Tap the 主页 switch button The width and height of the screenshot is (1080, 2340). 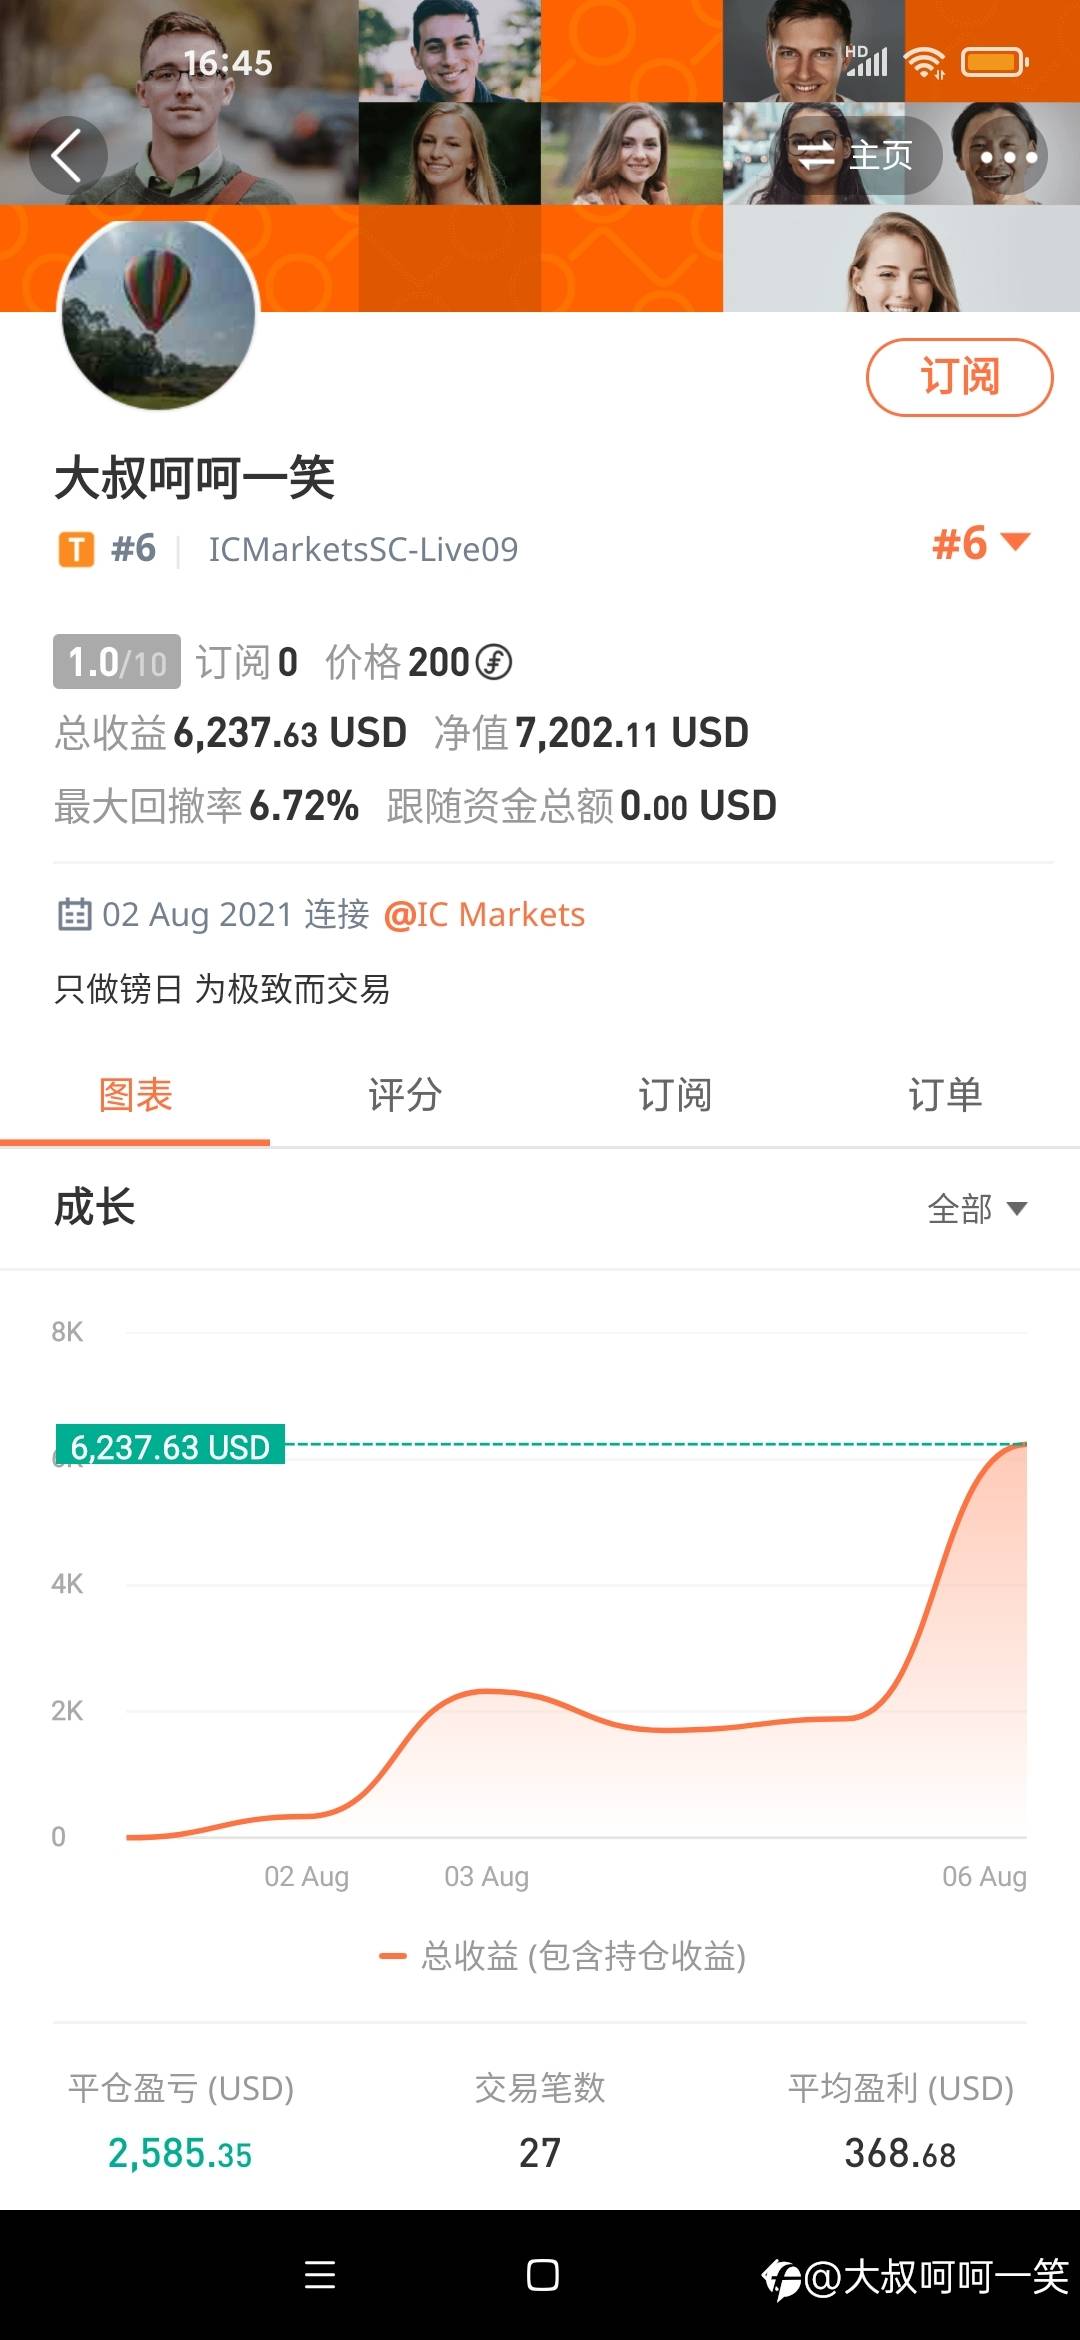tap(856, 156)
